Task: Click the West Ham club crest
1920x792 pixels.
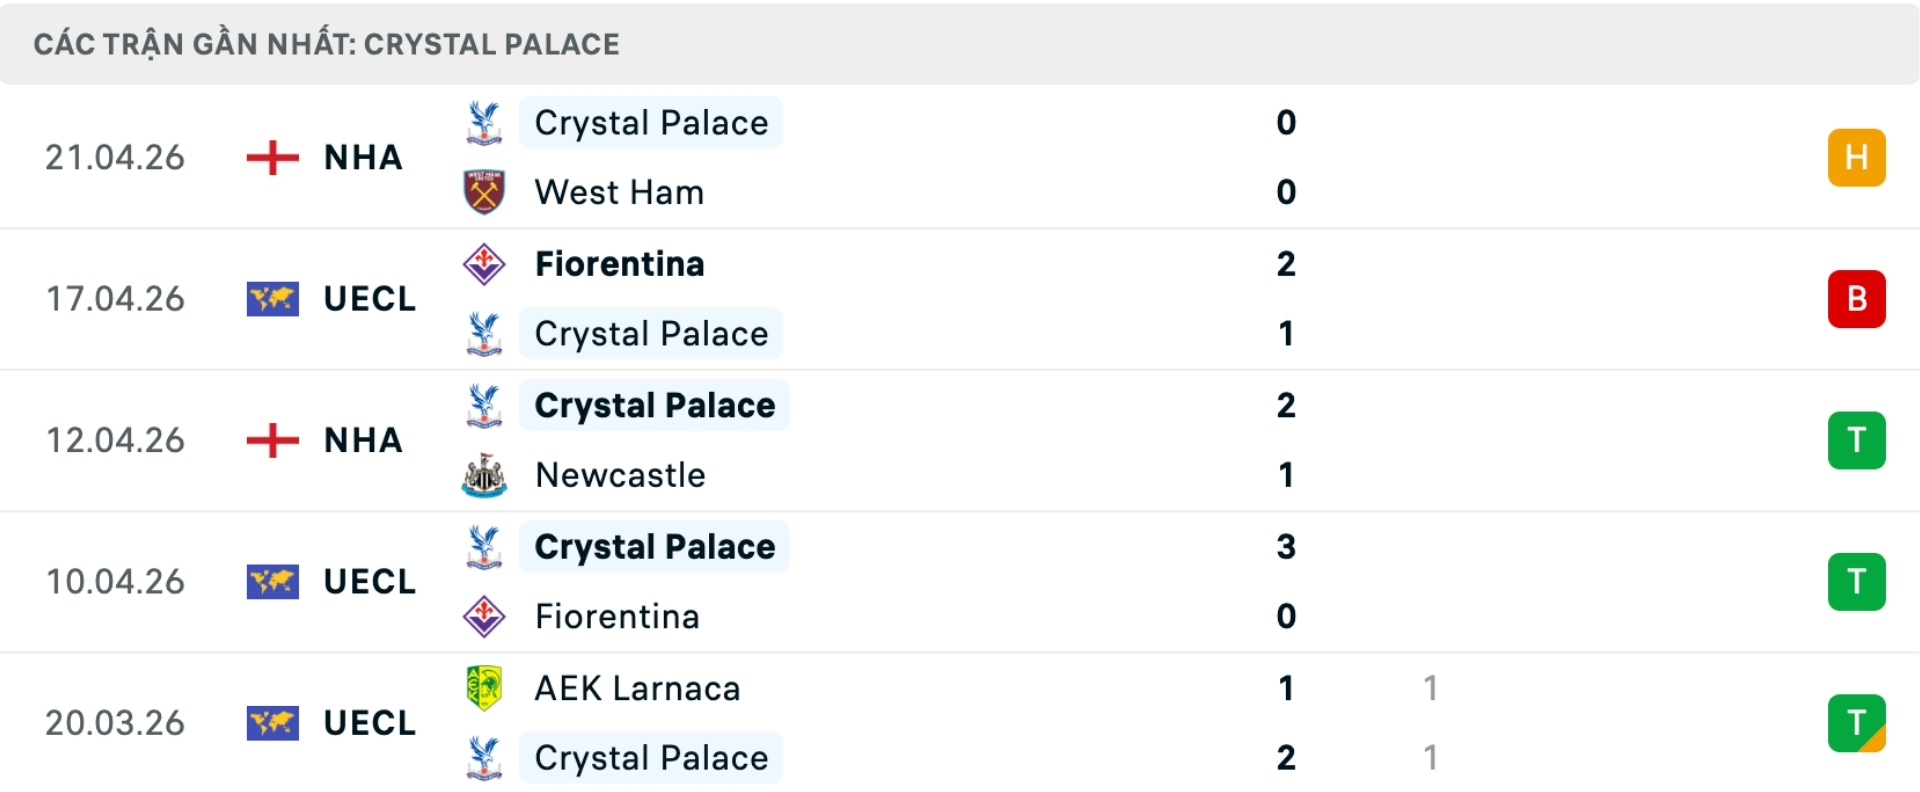Action: click(x=484, y=192)
